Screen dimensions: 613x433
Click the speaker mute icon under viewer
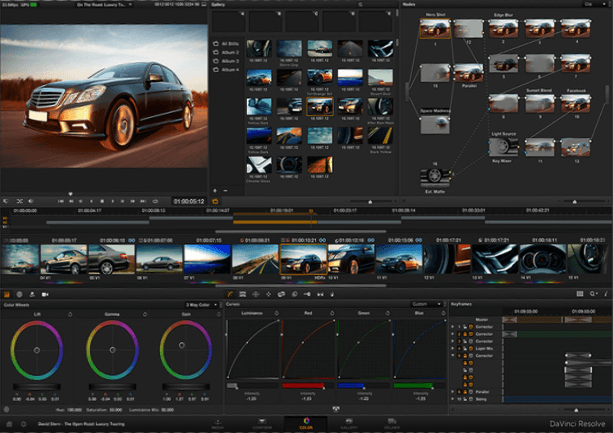31,201
